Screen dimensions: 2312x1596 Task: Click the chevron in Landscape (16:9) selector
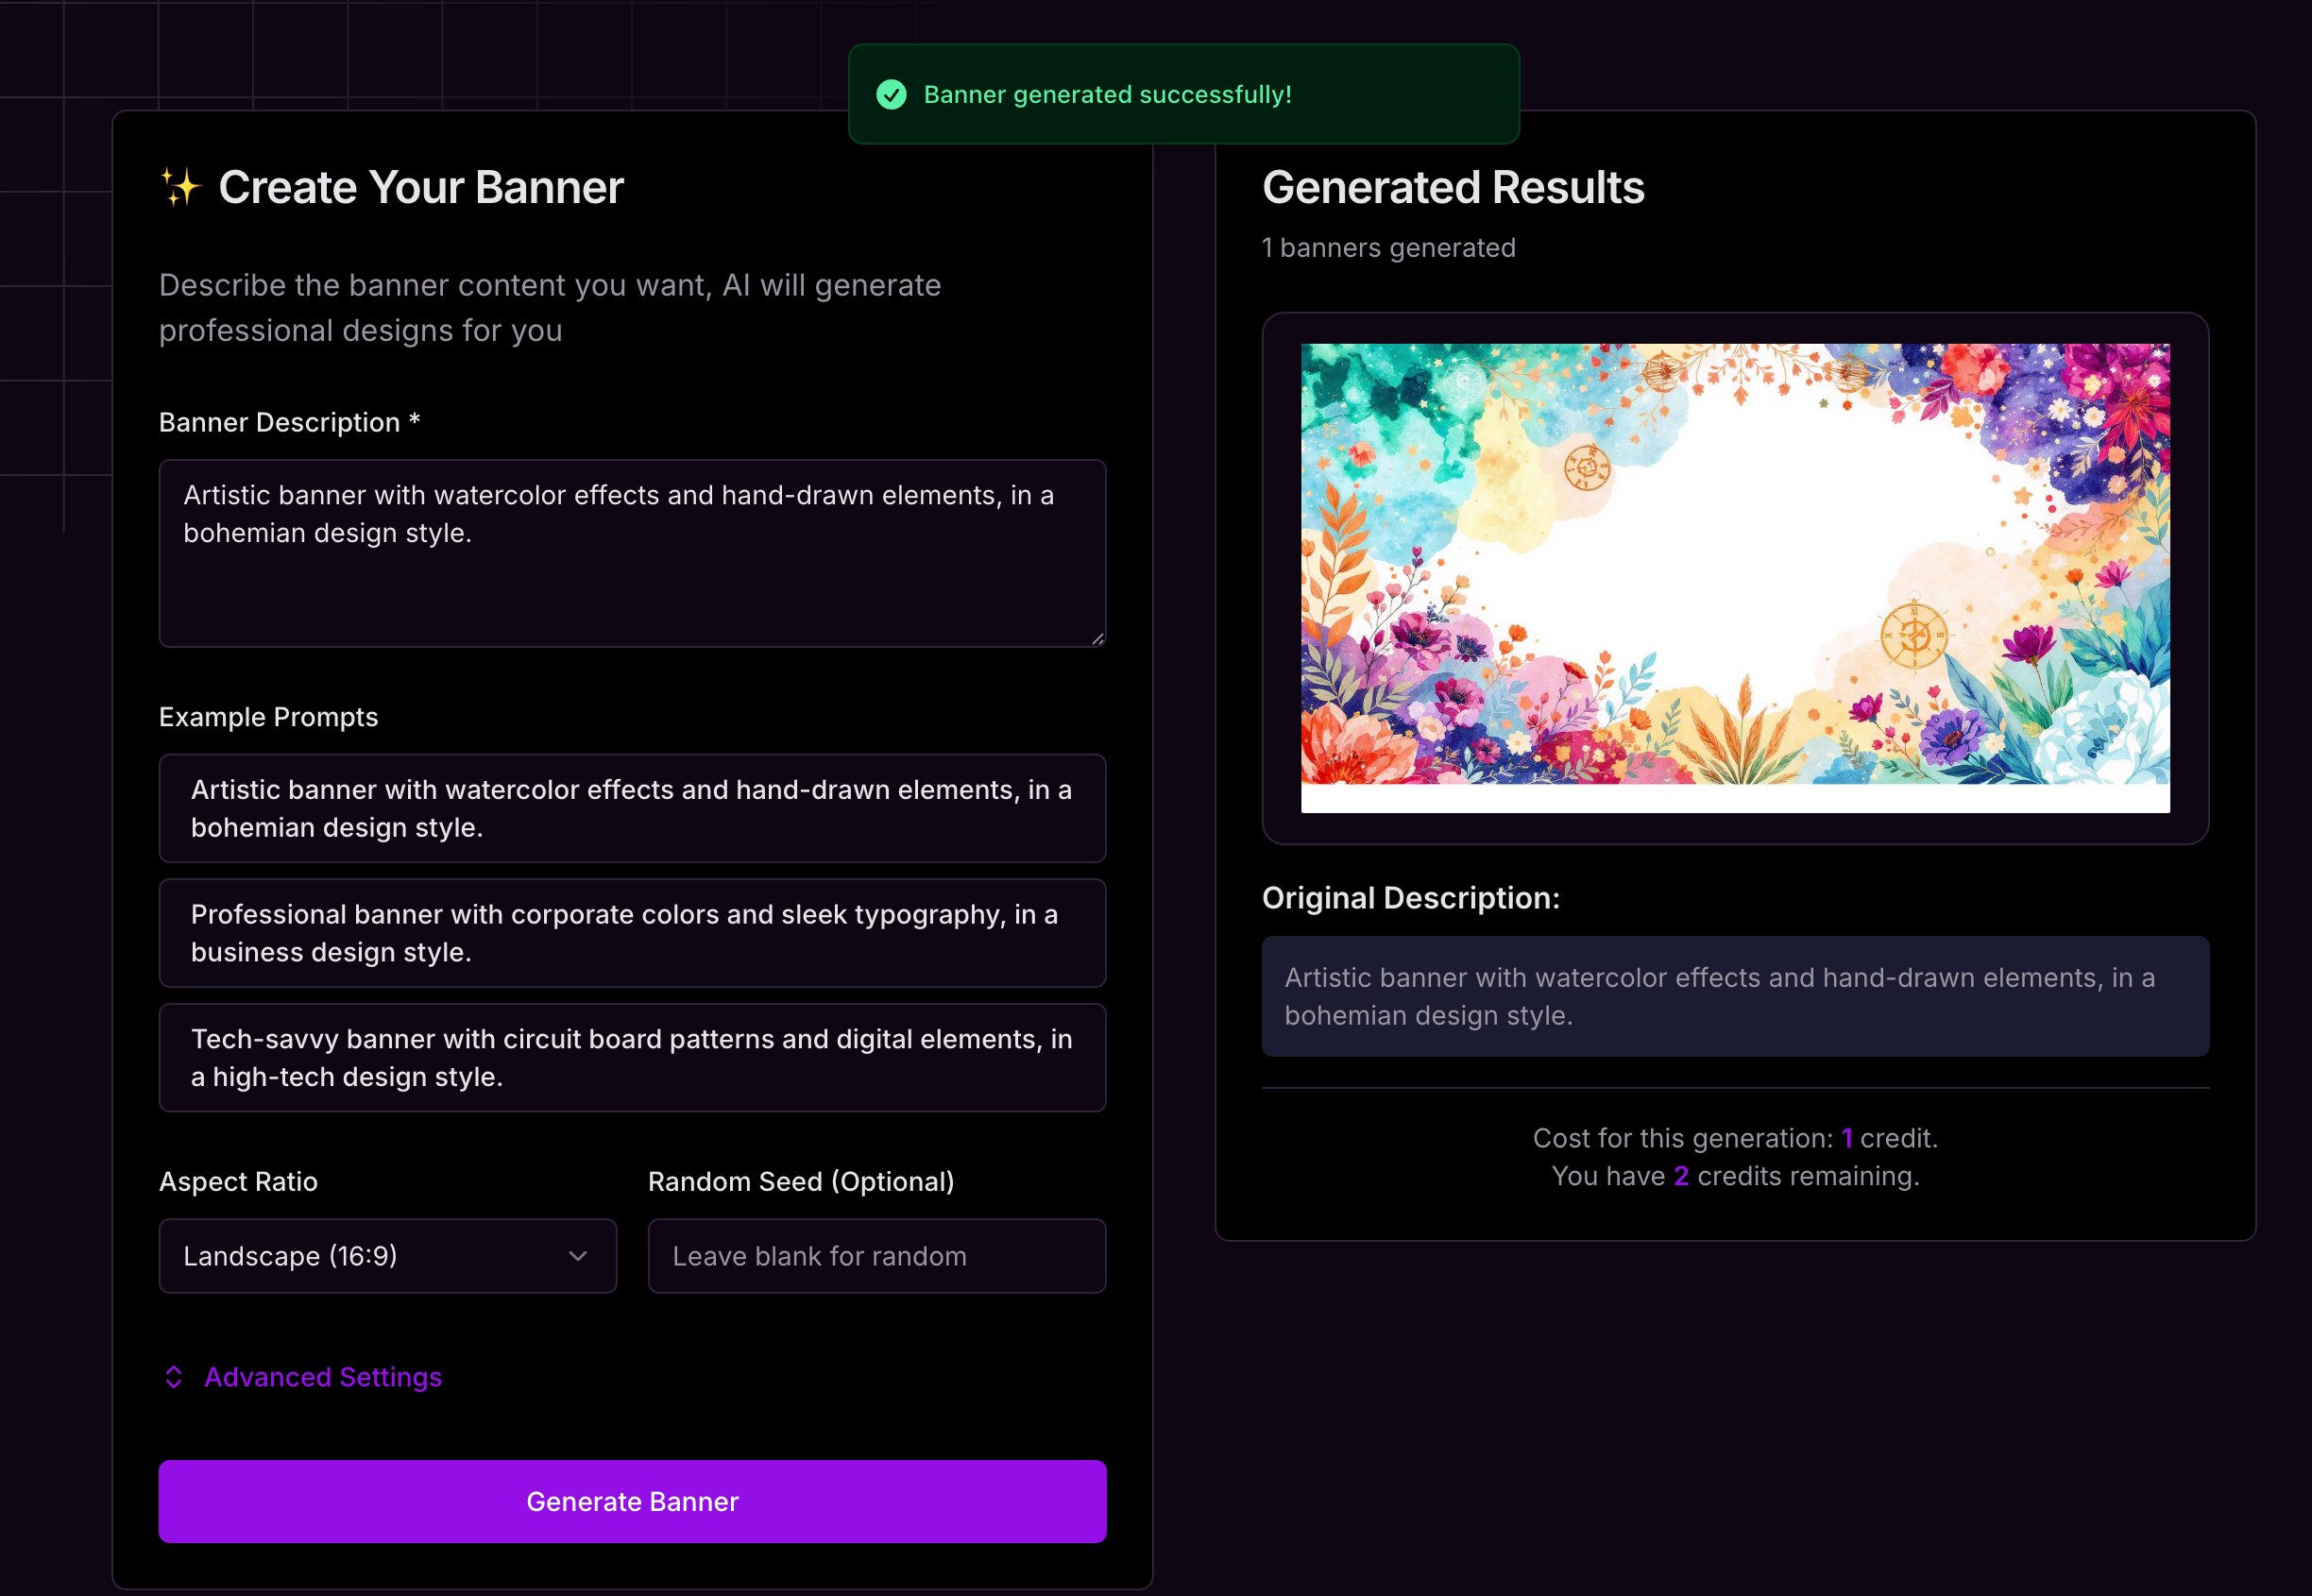[577, 1256]
